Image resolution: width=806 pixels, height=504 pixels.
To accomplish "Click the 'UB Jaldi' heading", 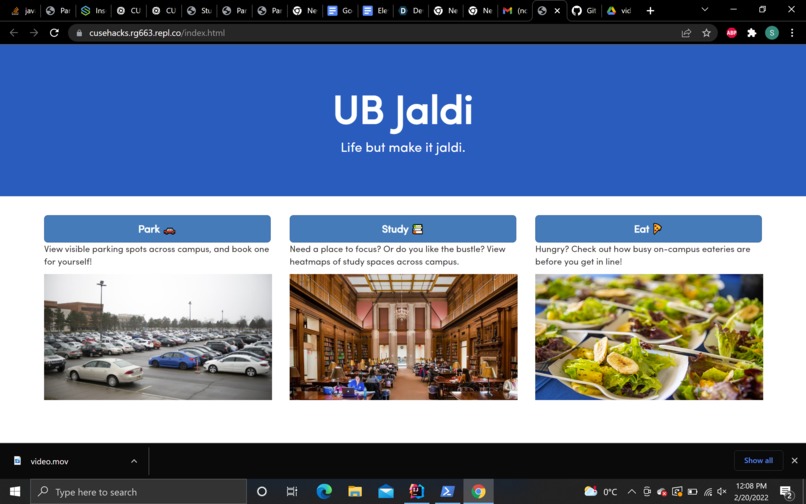I will tap(403, 111).
